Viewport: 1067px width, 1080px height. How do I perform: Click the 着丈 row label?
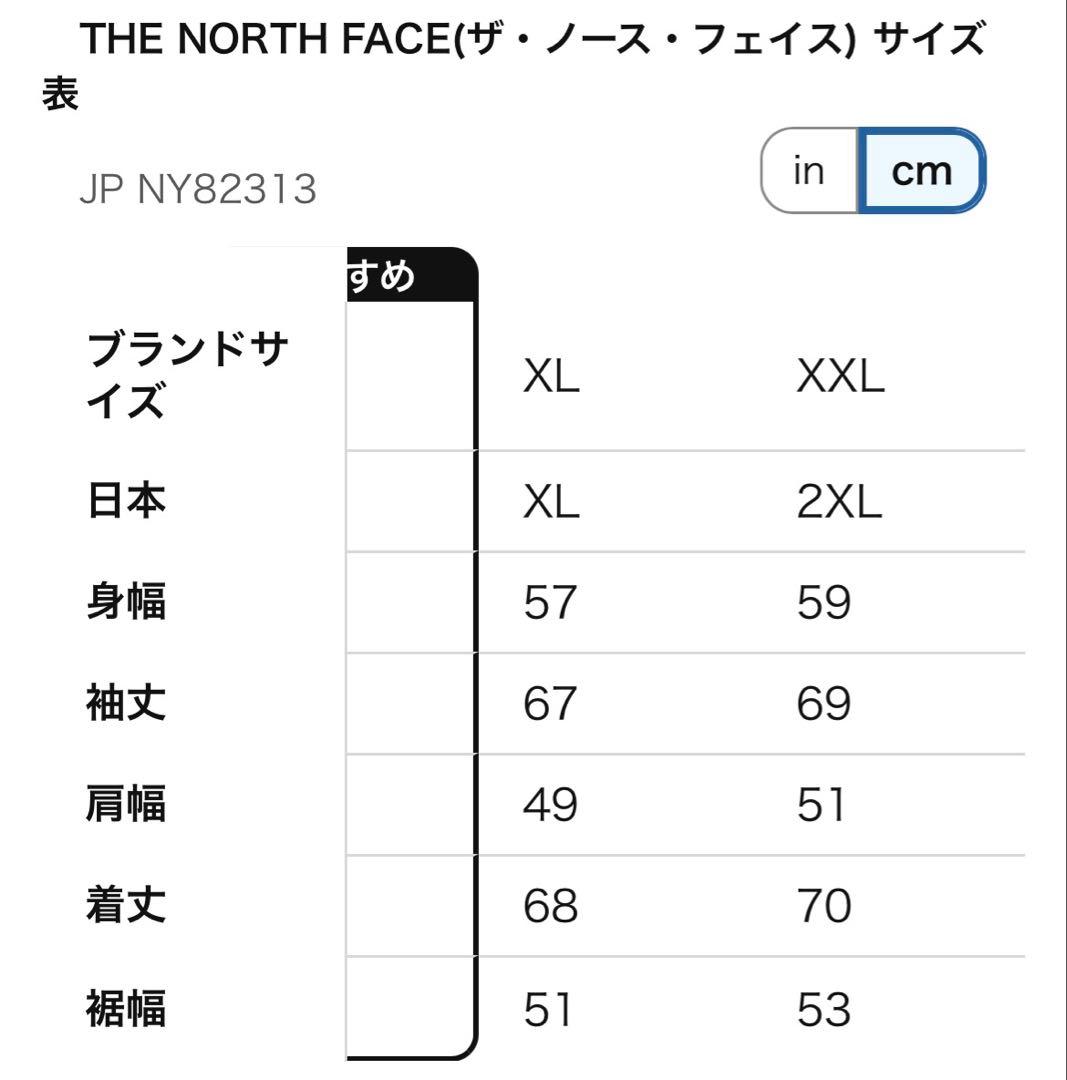click(x=126, y=906)
